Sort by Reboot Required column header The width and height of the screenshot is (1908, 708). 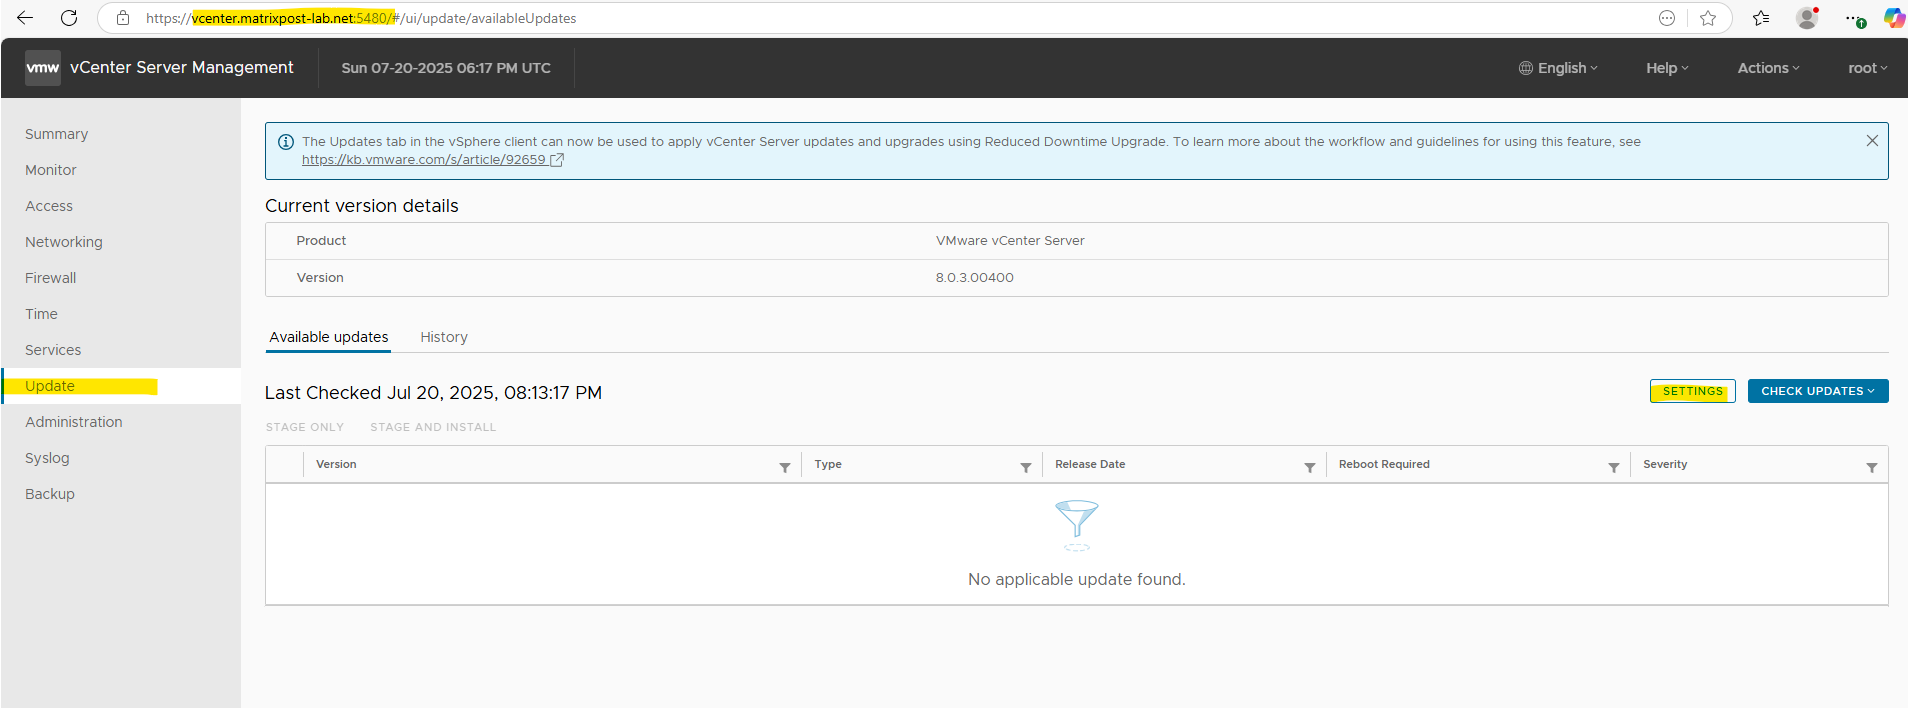1384,464
